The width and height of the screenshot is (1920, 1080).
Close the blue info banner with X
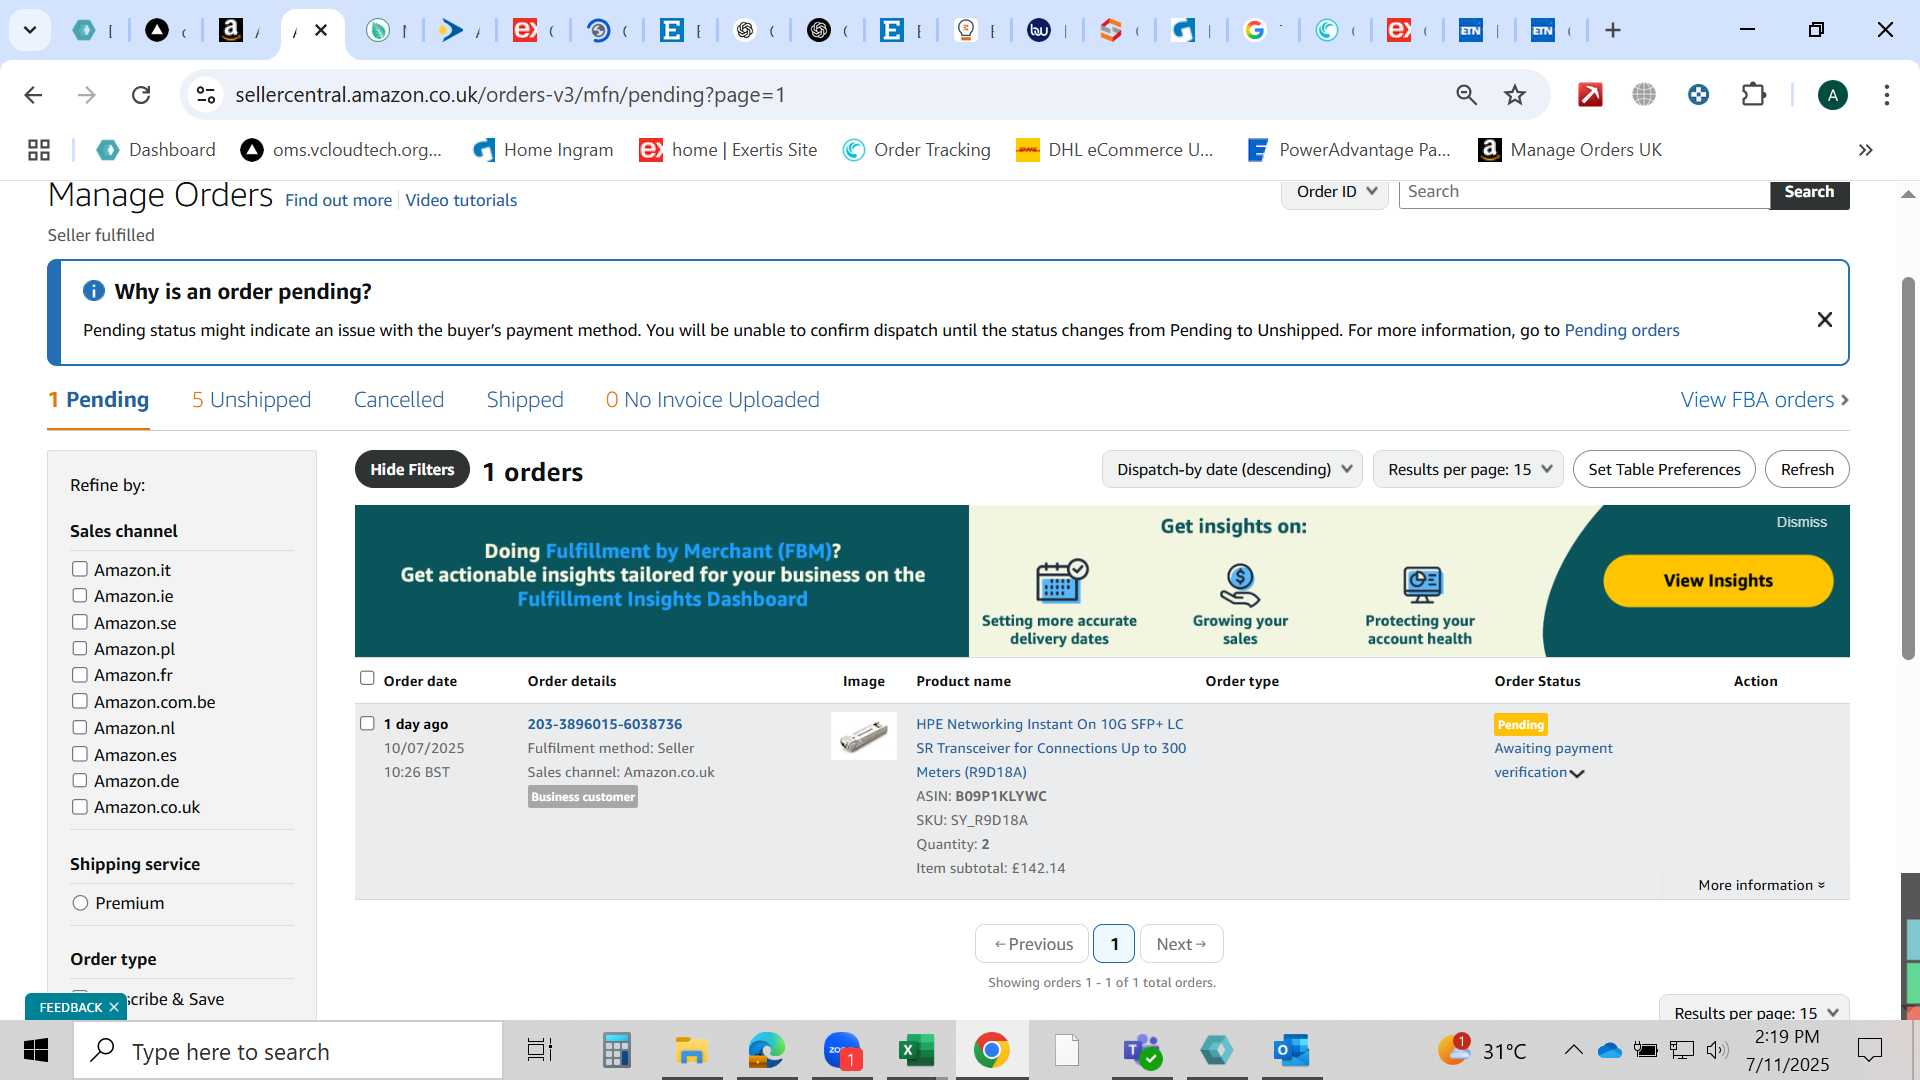point(1824,319)
